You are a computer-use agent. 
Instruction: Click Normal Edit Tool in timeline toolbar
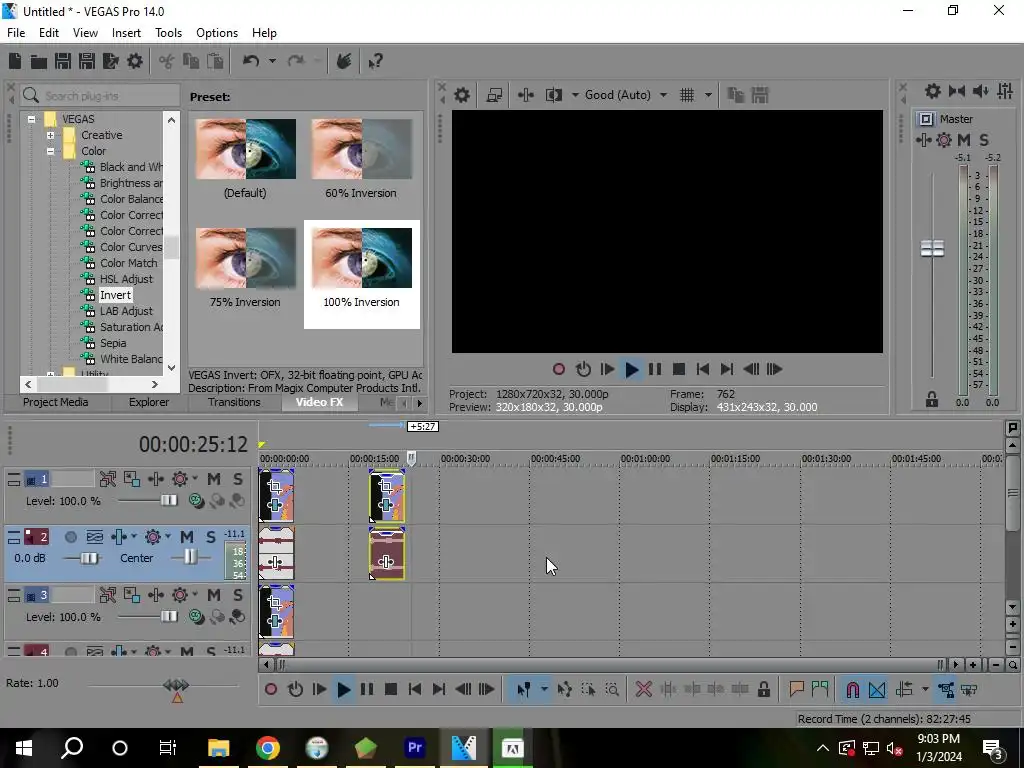(x=524, y=690)
